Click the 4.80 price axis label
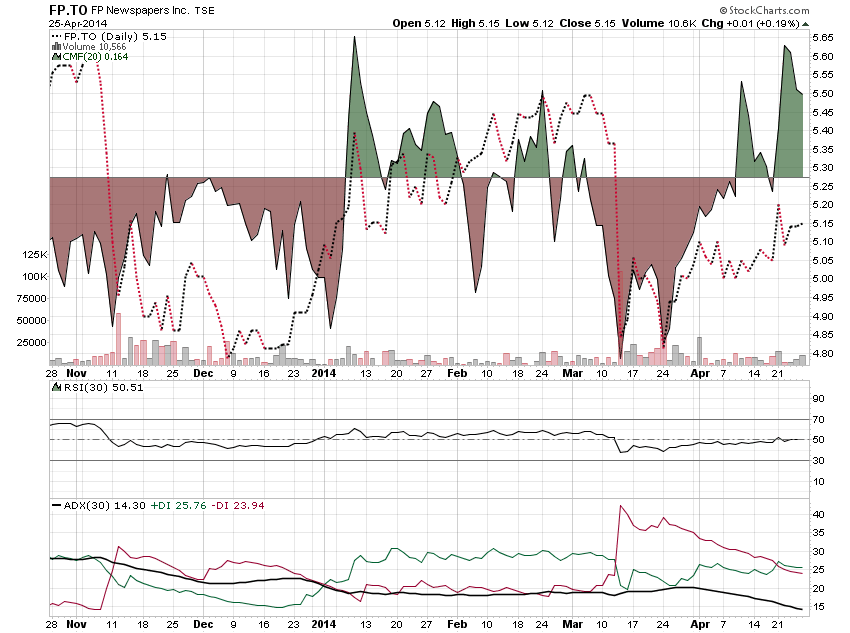 [x=823, y=353]
